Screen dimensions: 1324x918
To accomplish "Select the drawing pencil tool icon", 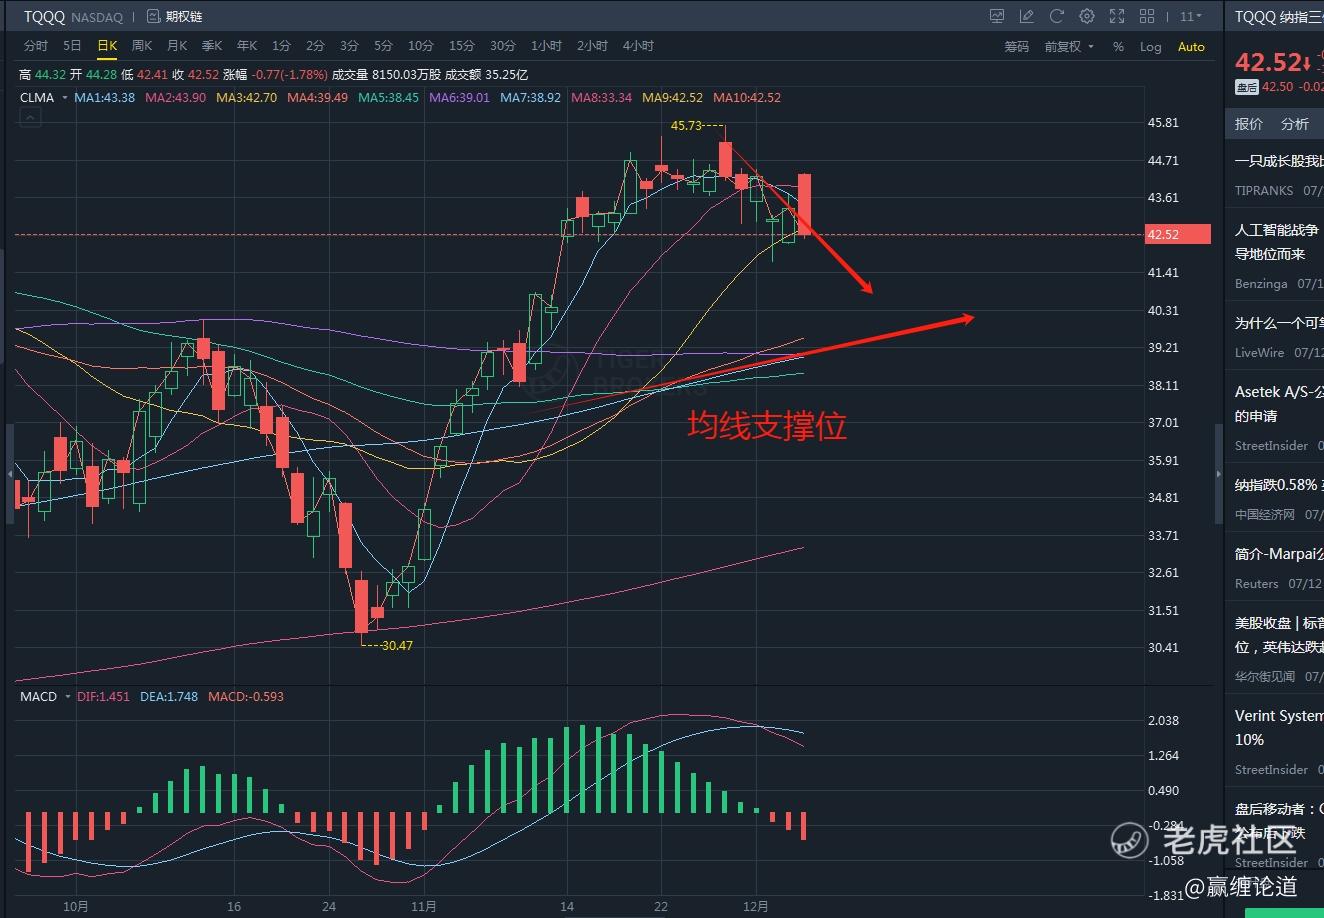I will [1026, 16].
